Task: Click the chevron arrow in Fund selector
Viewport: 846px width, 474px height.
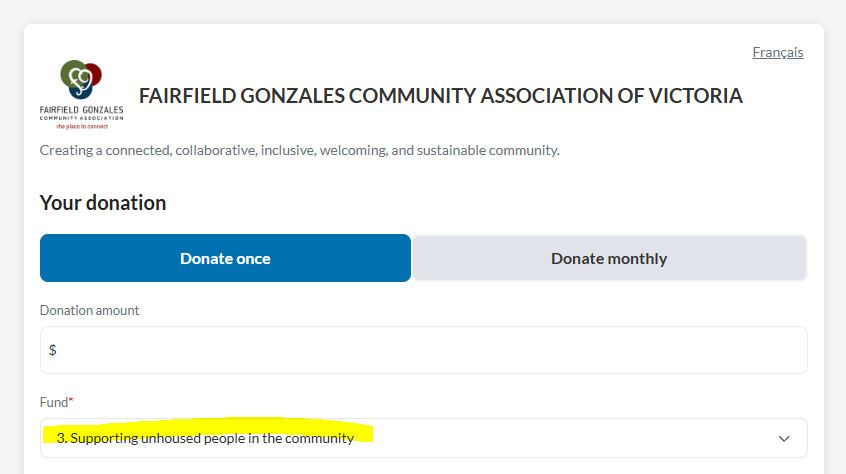Action: 784,438
